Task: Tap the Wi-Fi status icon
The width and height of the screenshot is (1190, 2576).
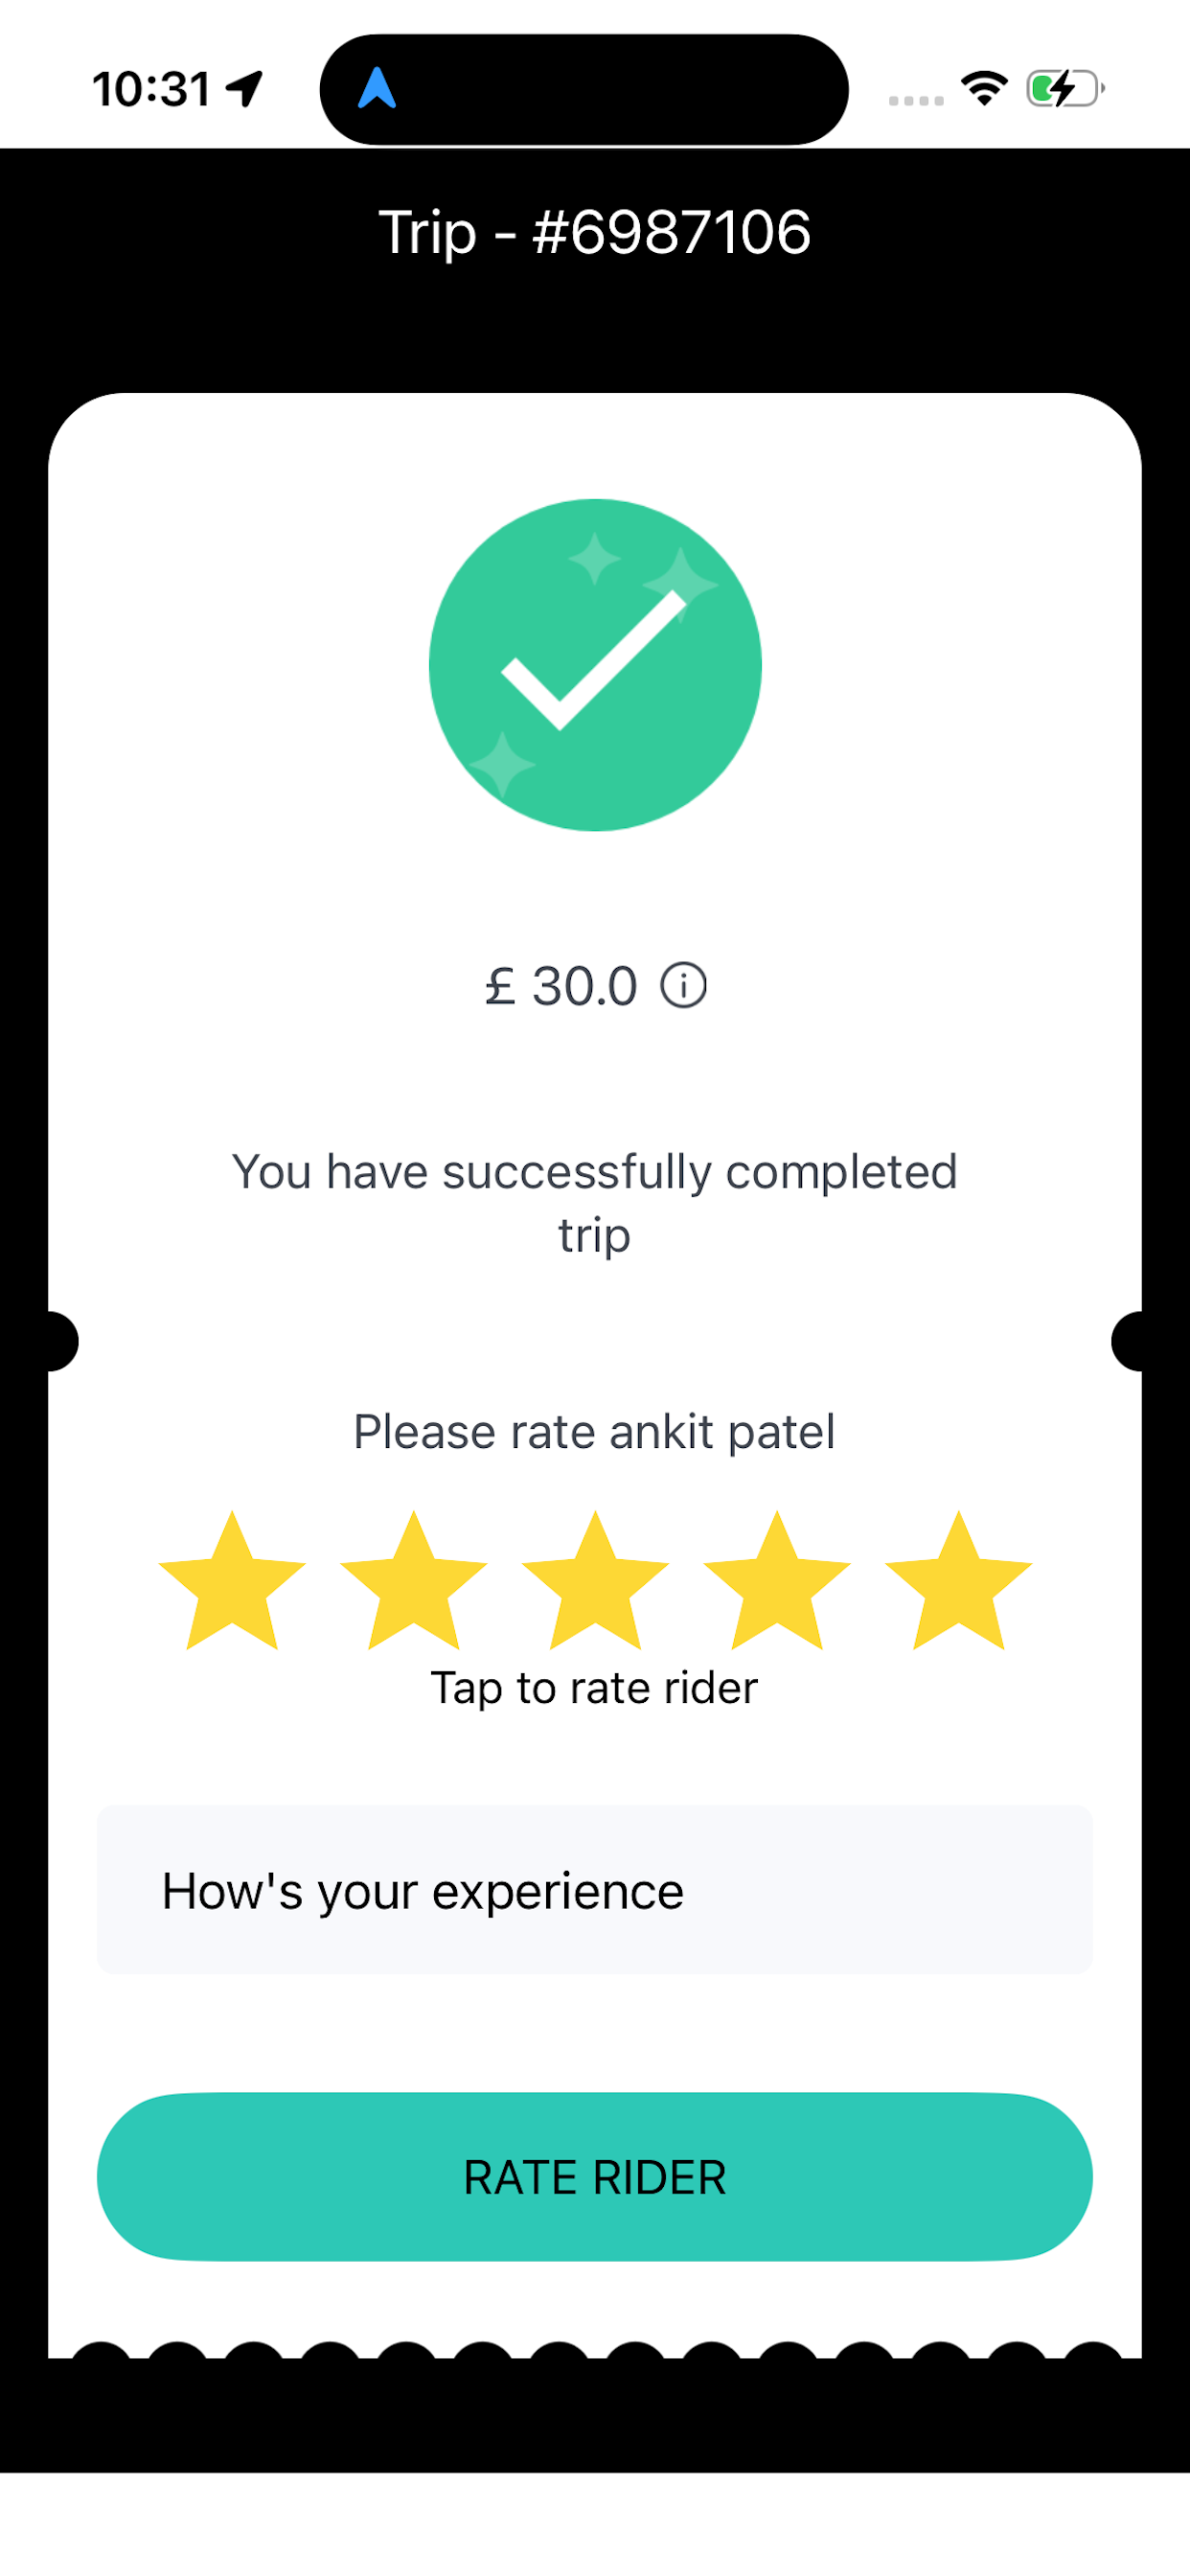Action: tap(984, 88)
